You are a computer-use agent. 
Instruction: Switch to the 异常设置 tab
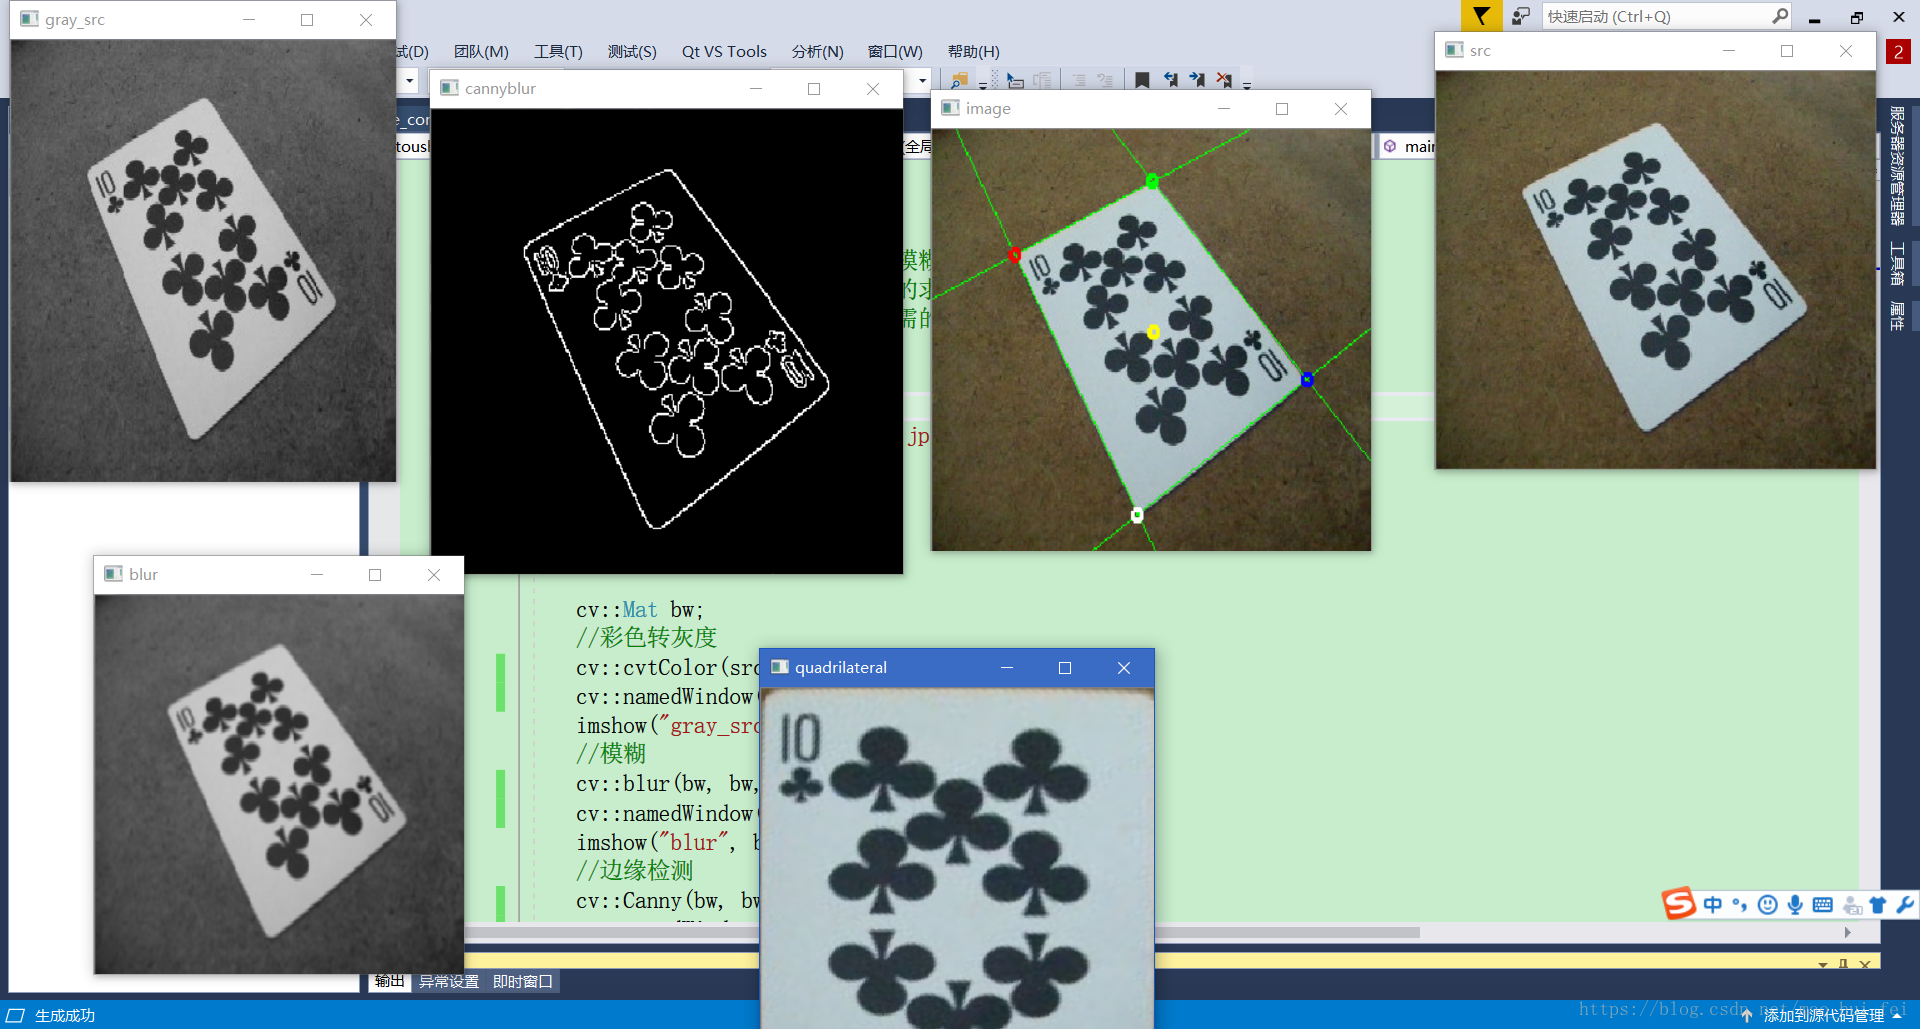tap(448, 981)
